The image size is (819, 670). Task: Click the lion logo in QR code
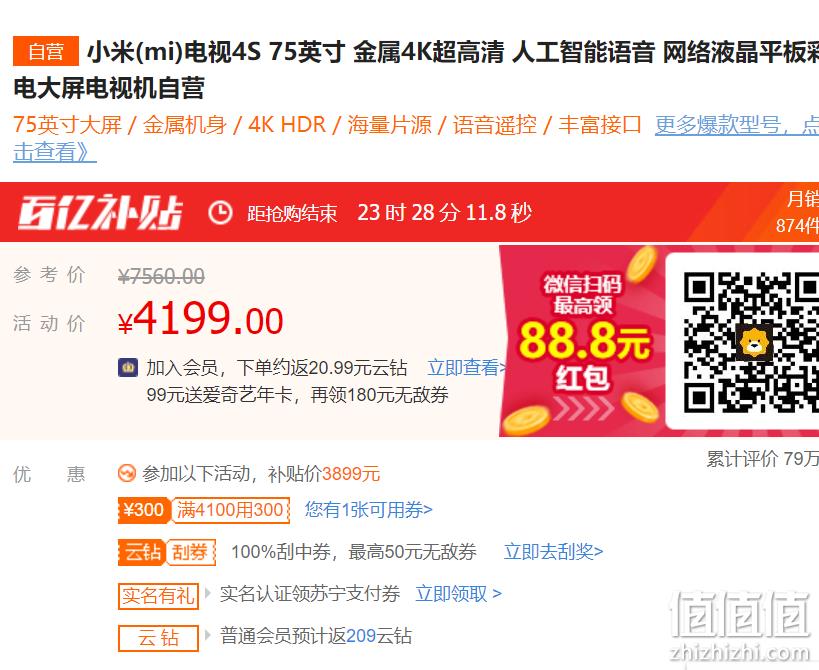click(x=754, y=342)
